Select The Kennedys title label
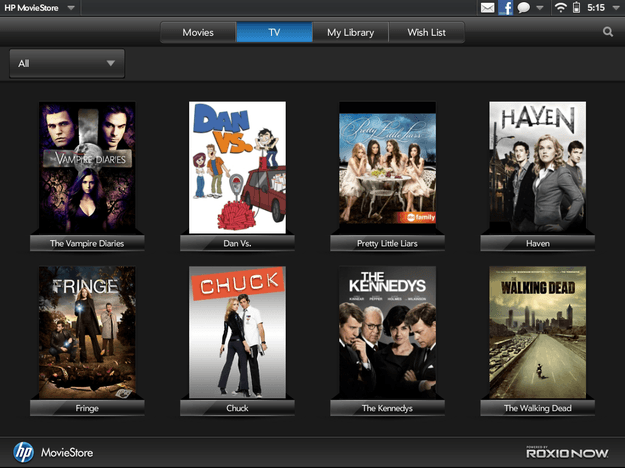The width and height of the screenshot is (625, 468). 387,408
